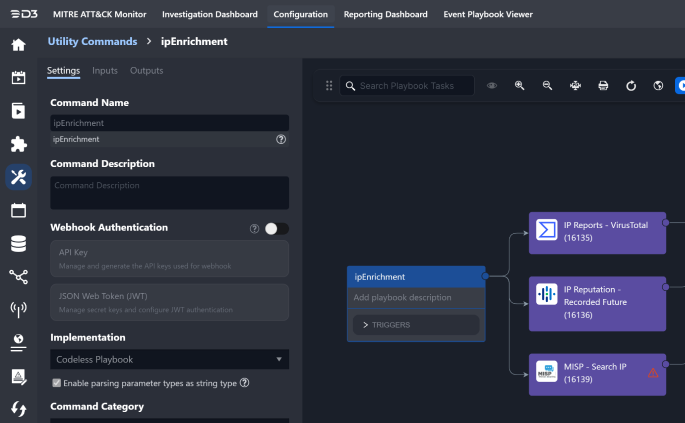Image resolution: width=685 pixels, height=423 pixels.
Task: Click the zoom in magnifier icon
Action: tap(520, 86)
